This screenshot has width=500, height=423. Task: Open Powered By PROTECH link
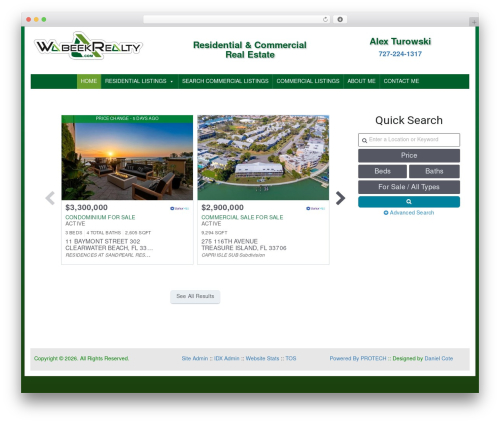(358, 359)
